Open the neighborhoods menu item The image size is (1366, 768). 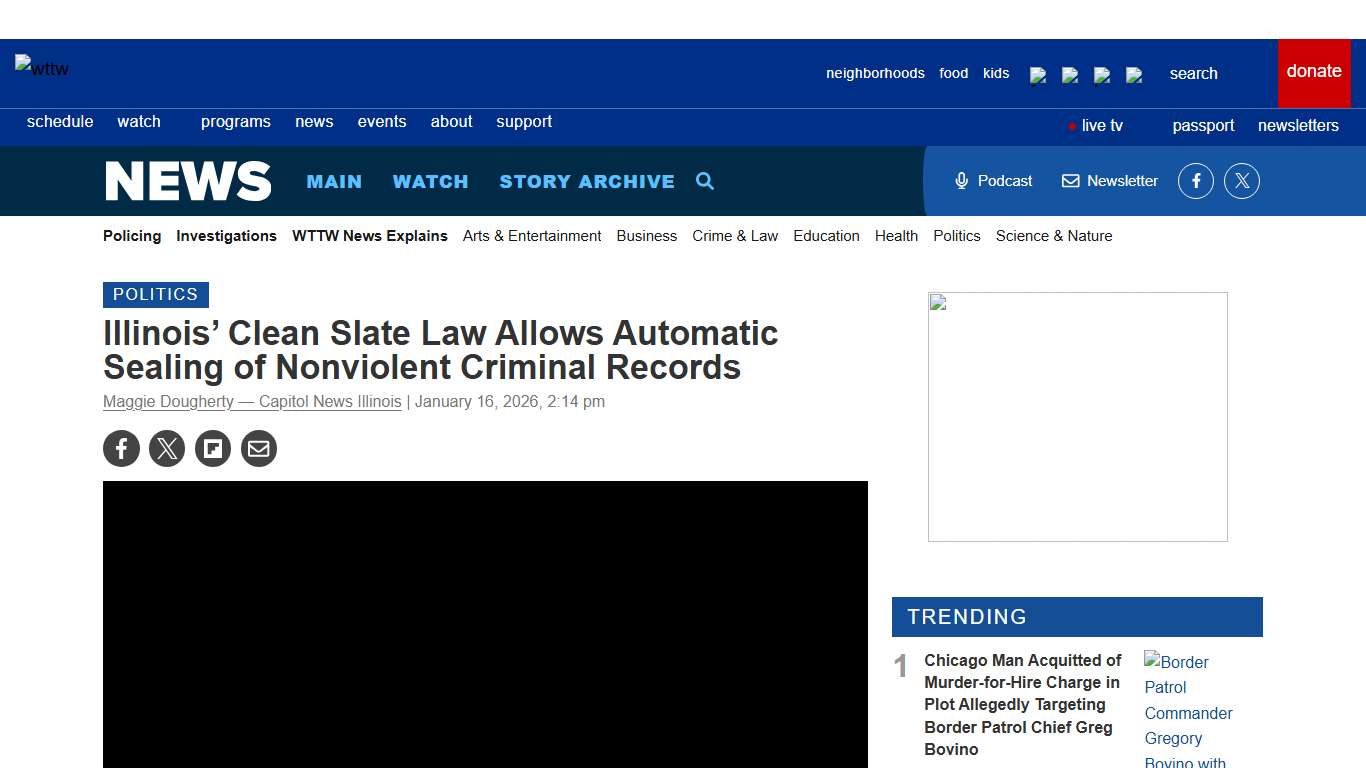tap(875, 73)
